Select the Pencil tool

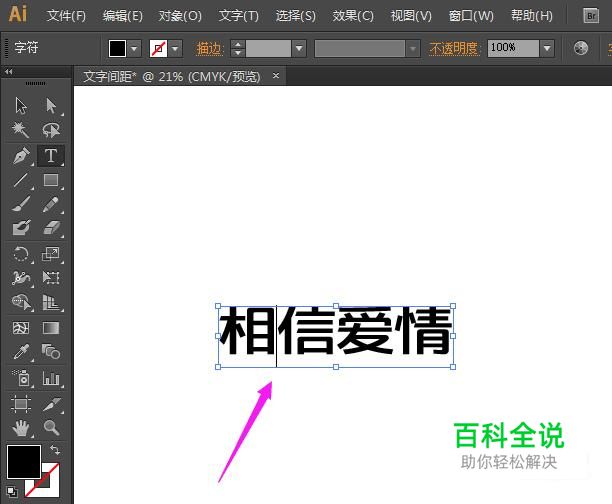pyautogui.click(x=51, y=204)
